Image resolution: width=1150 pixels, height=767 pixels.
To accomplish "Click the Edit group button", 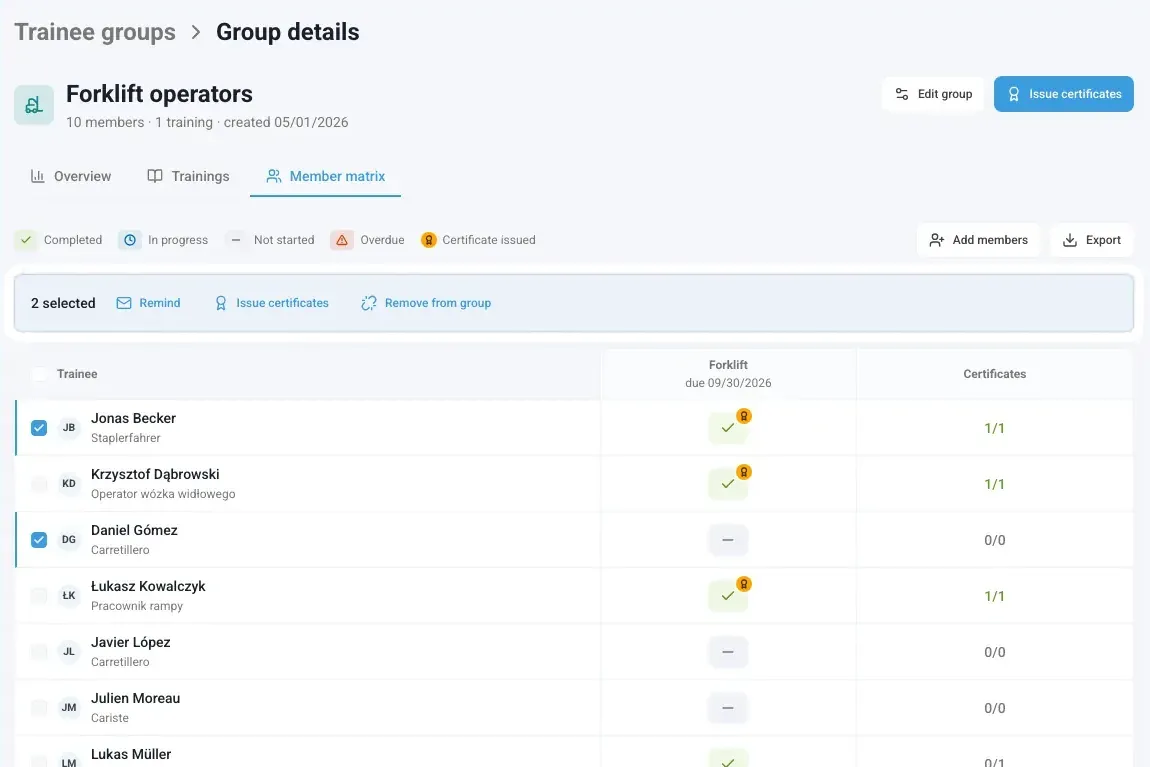I will tap(933, 94).
